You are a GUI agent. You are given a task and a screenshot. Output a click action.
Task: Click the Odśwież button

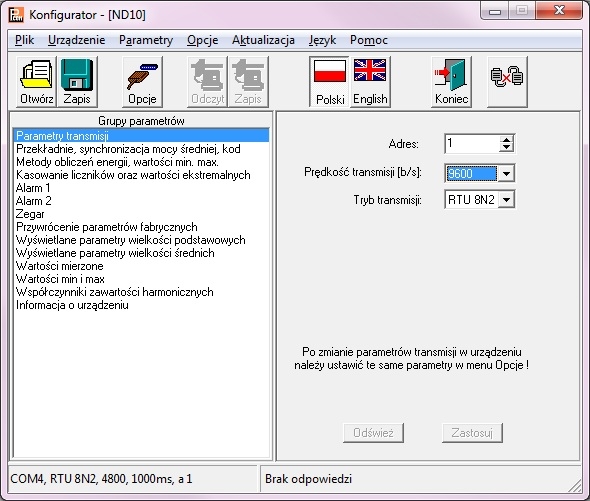373,433
